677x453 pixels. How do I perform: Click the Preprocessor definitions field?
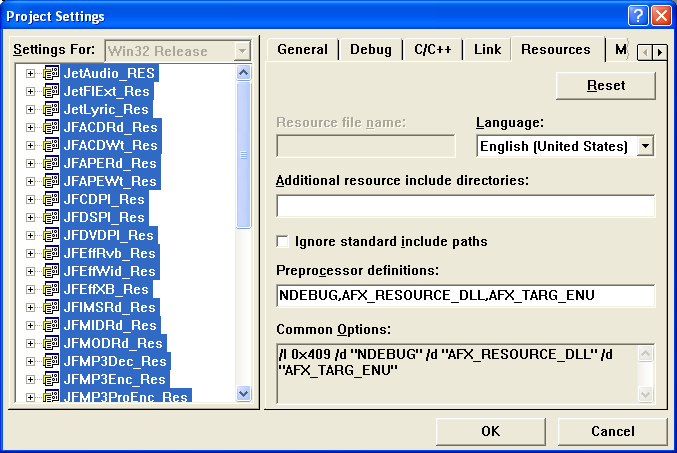[465, 296]
